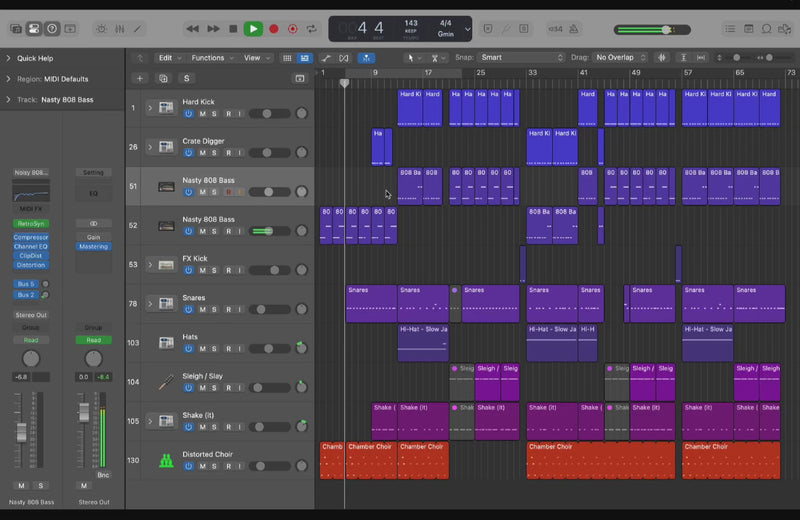Click the Stop button in transport
The height and width of the screenshot is (520, 800).
pyautogui.click(x=233, y=30)
